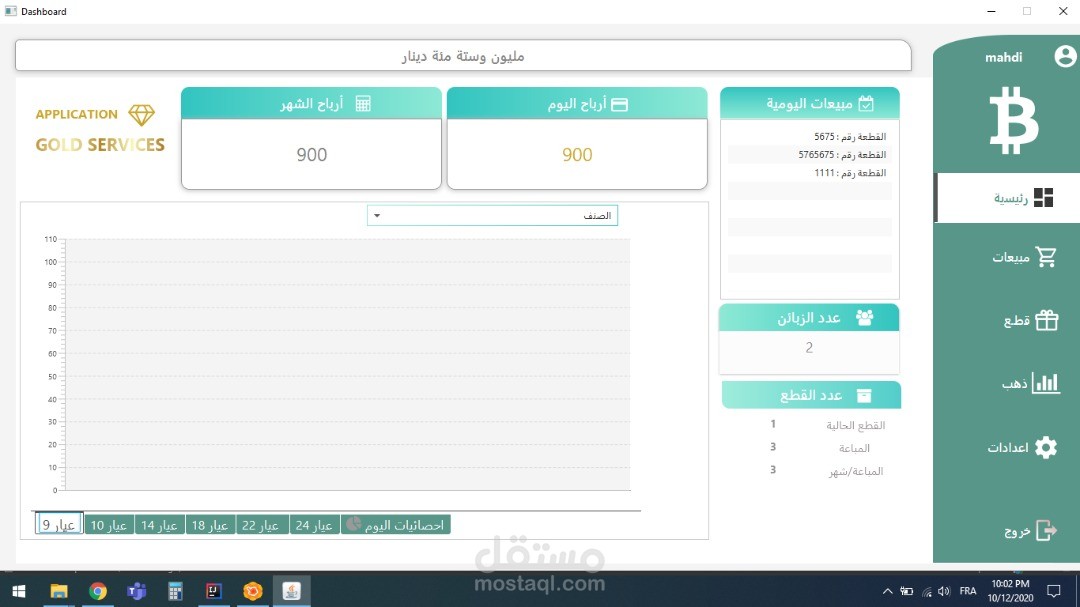
Task: Click the people icon beside عدد الزبائن
Action: tap(864, 317)
